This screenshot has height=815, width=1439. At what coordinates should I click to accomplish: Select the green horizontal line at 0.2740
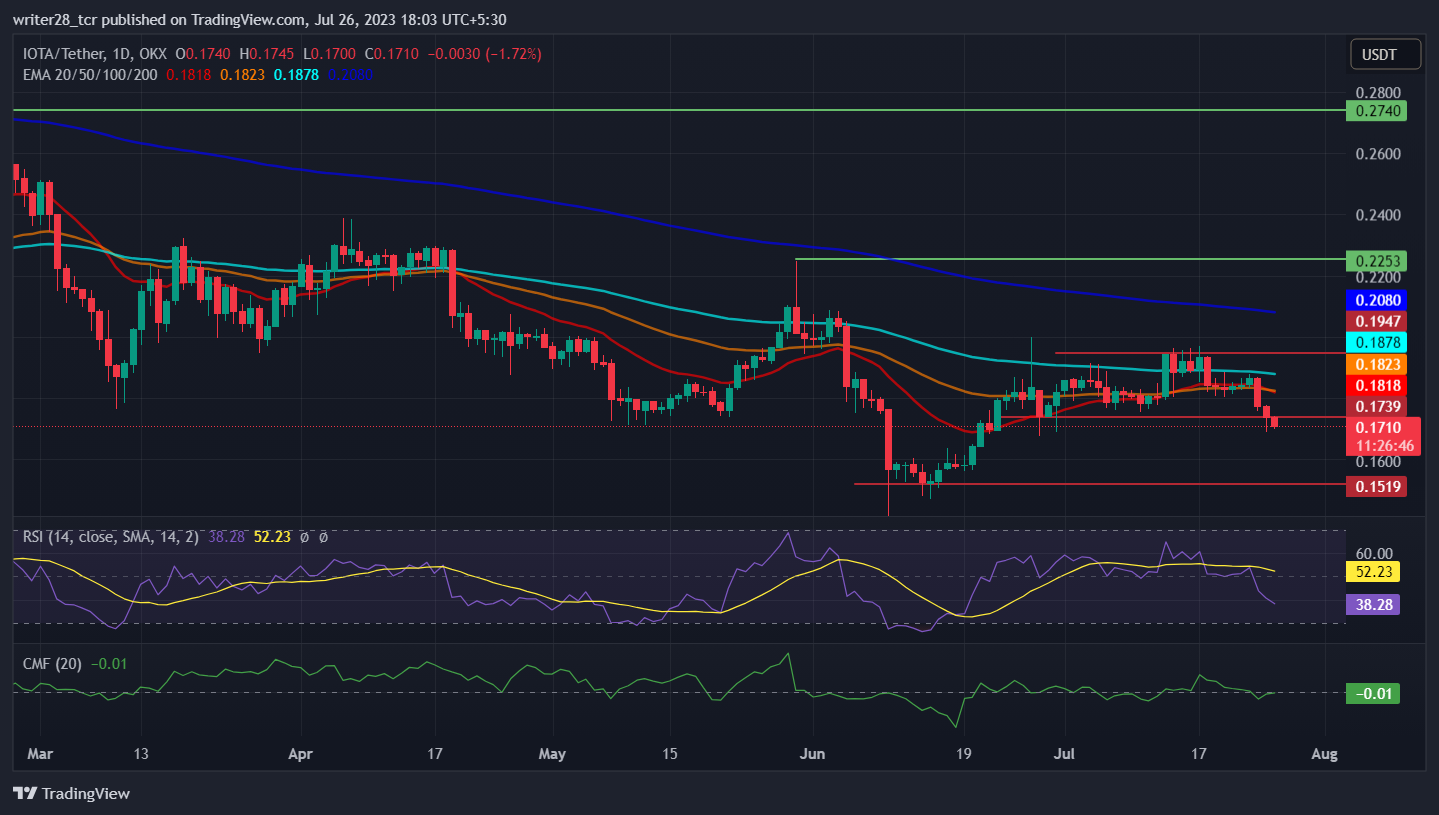pos(680,110)
